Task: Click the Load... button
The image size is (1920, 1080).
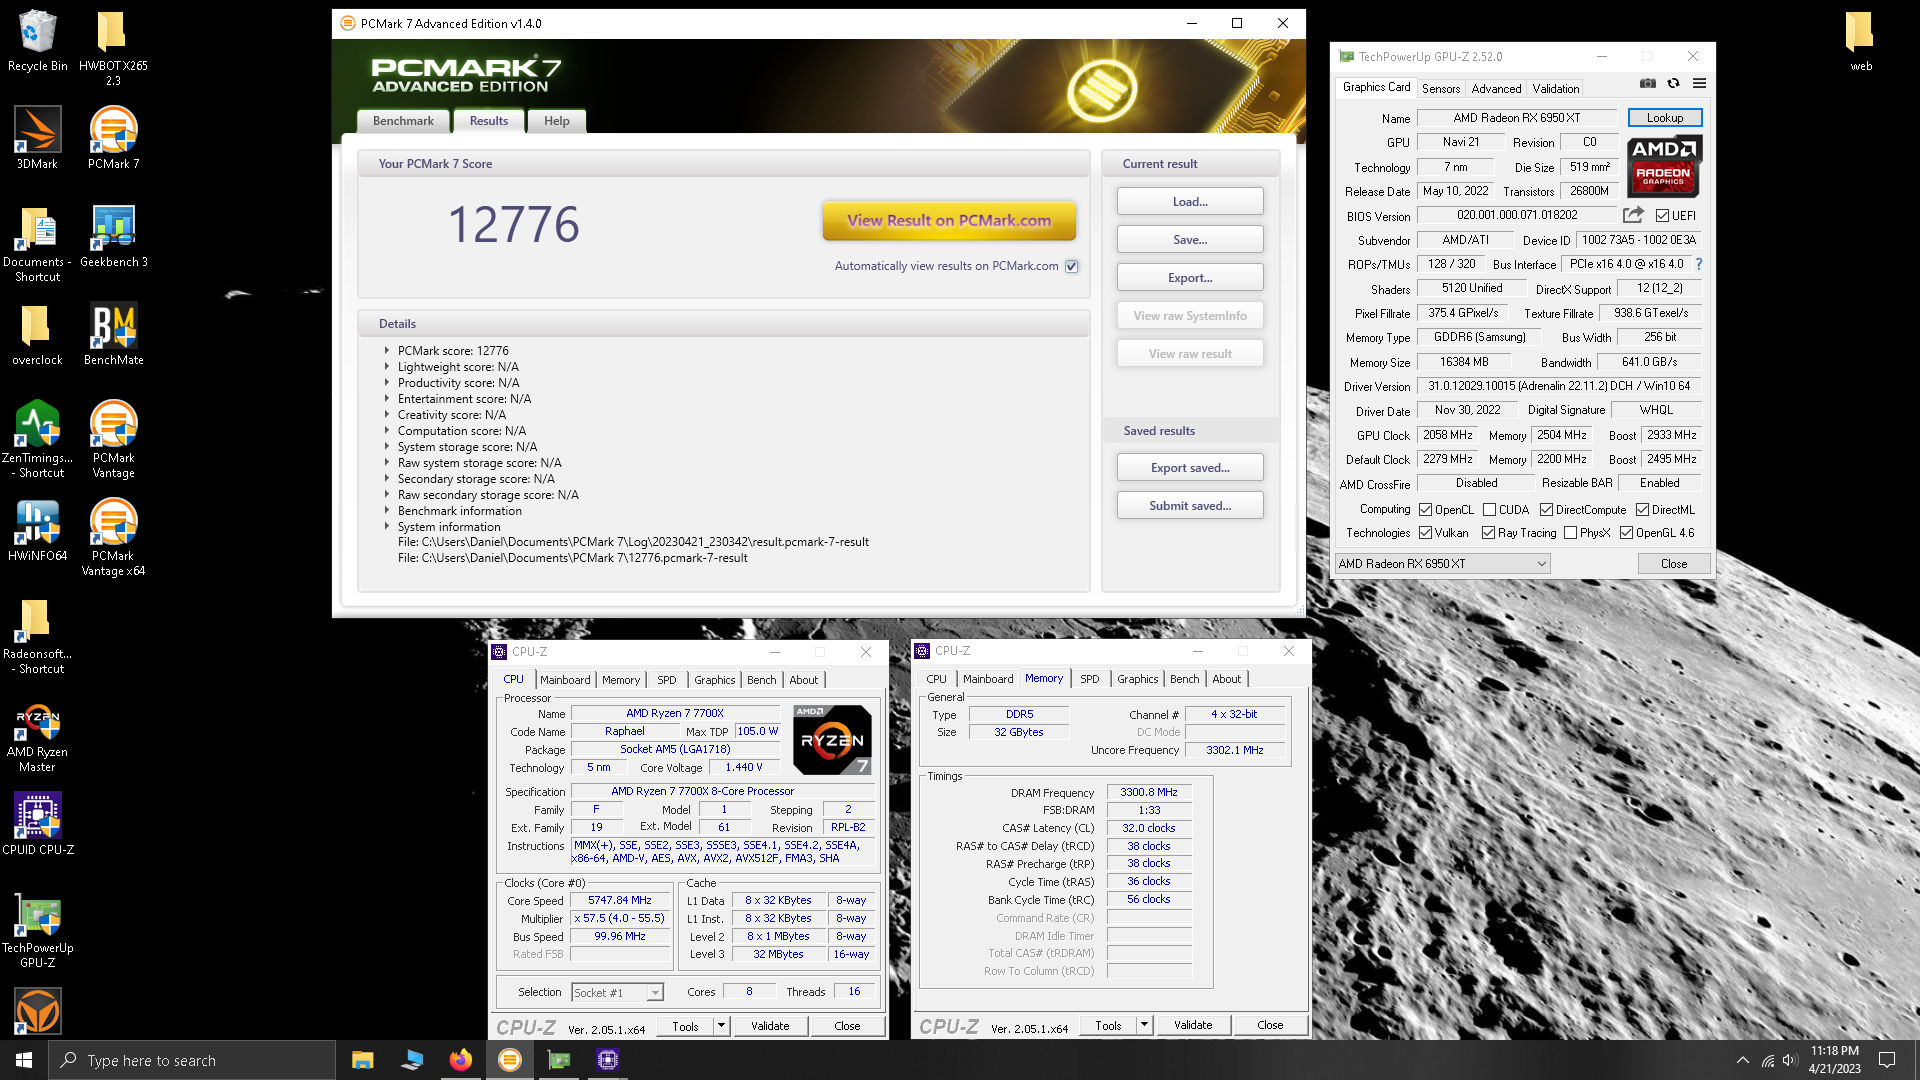Action: coord(1190,202)
